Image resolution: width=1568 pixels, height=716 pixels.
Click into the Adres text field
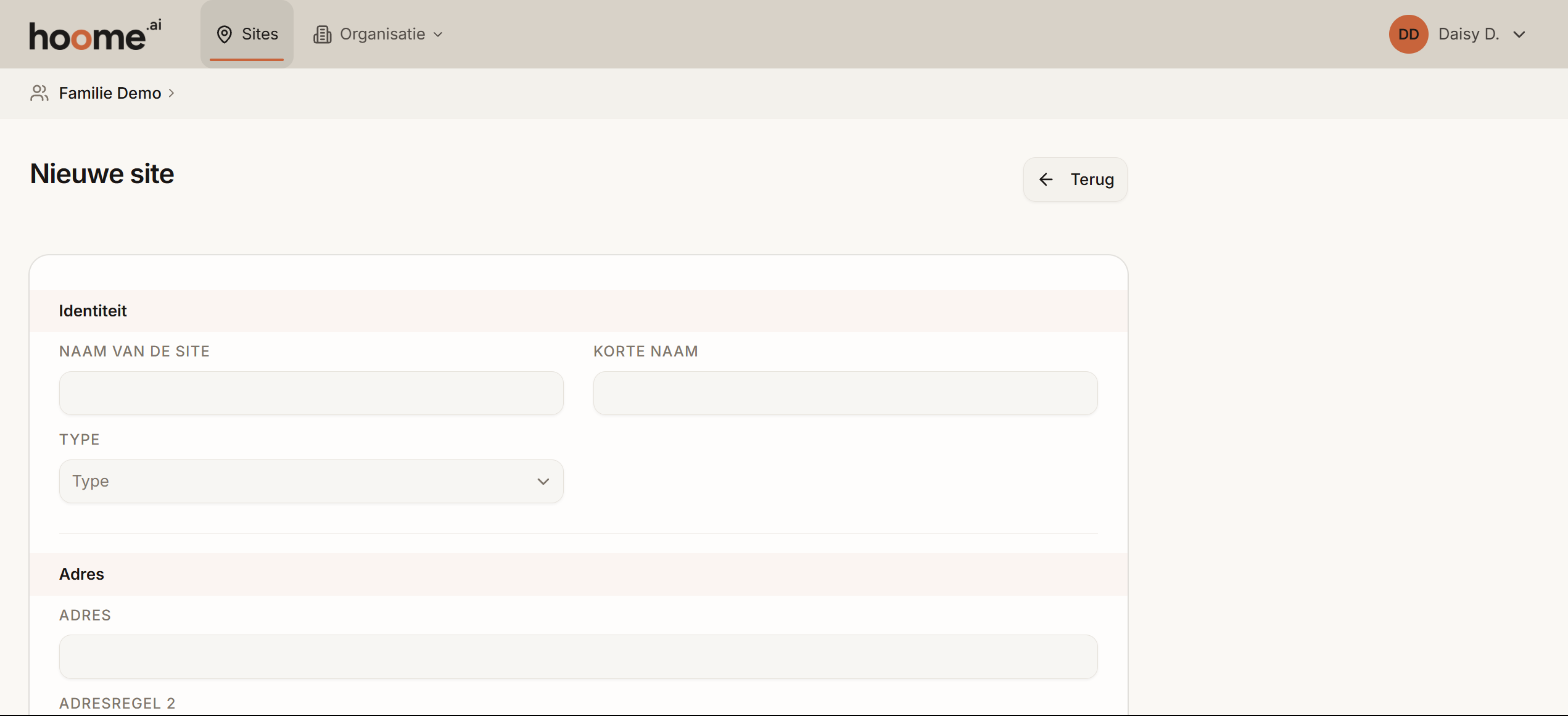point(578,657)
